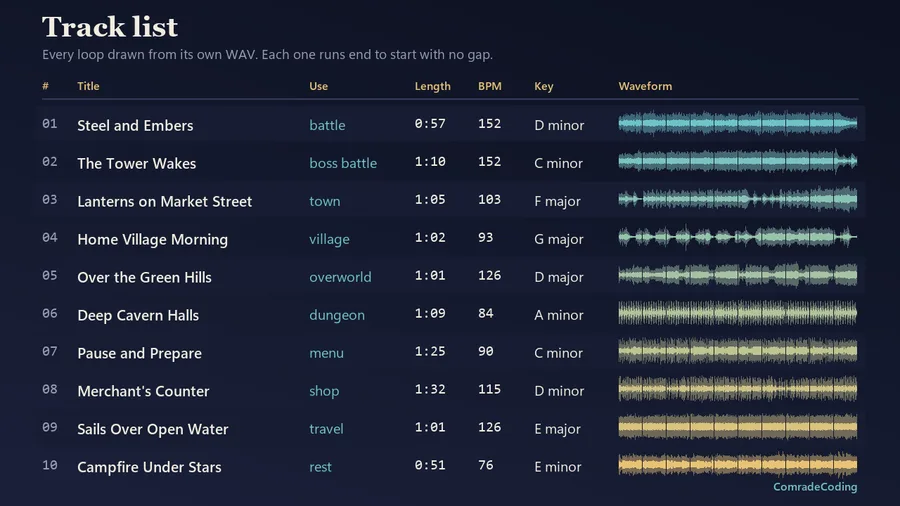Click Lanterns on Market Street waveform
The image size is (900, 506).
click(x=738, y=199)
